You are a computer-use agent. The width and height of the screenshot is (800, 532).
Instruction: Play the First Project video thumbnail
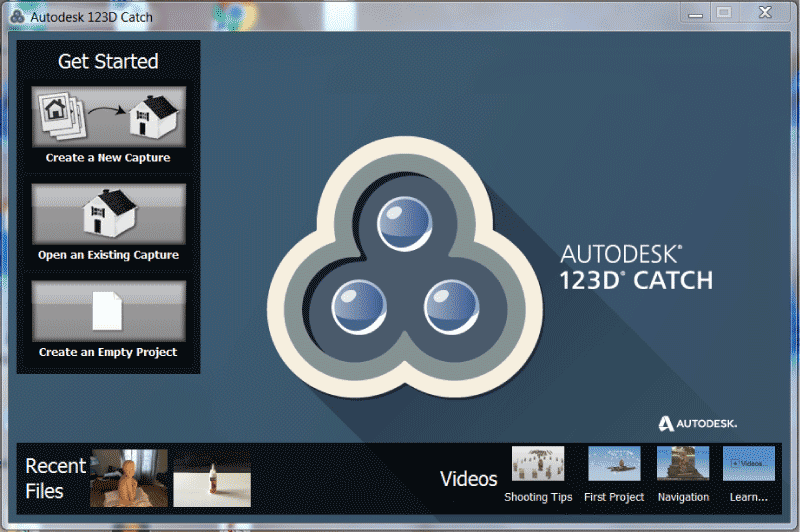point(614,464)
